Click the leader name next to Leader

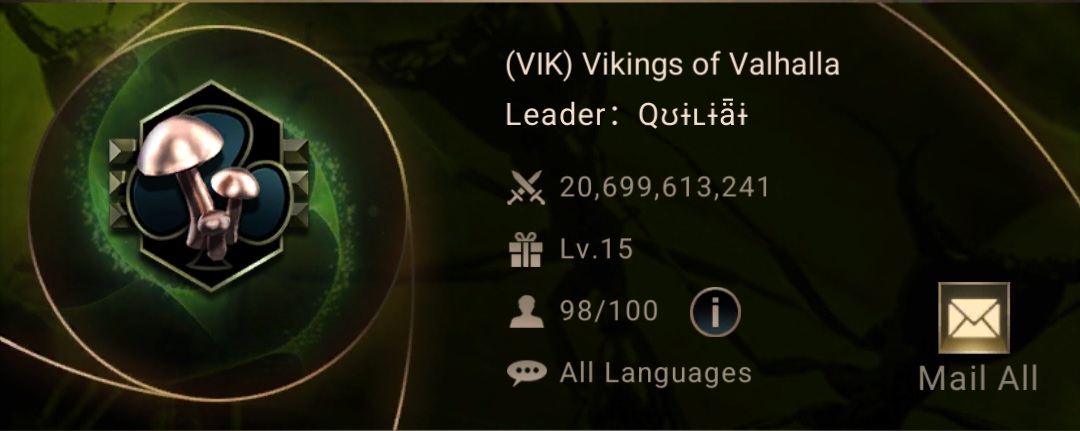coord(693,116)
